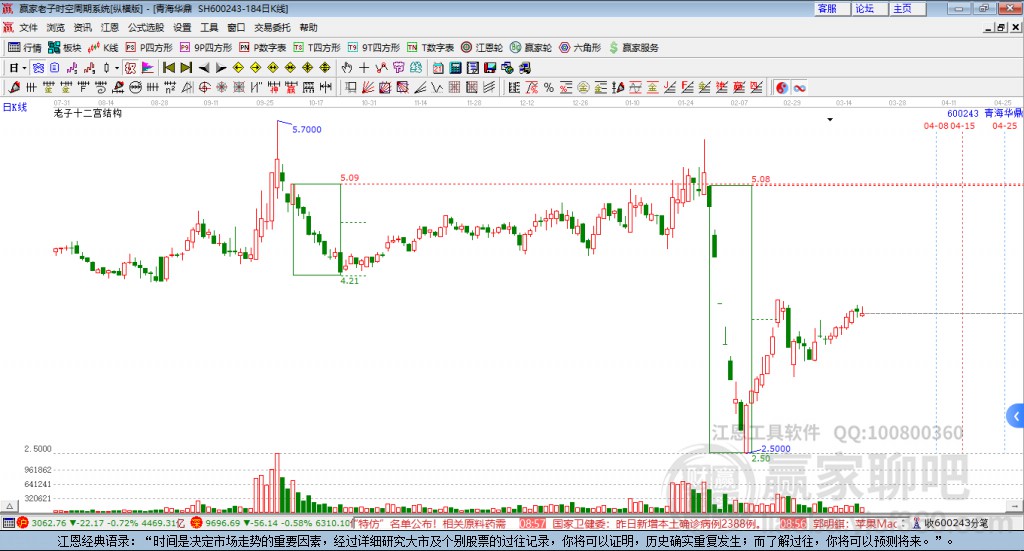Click the colorful flag icon

148,68
